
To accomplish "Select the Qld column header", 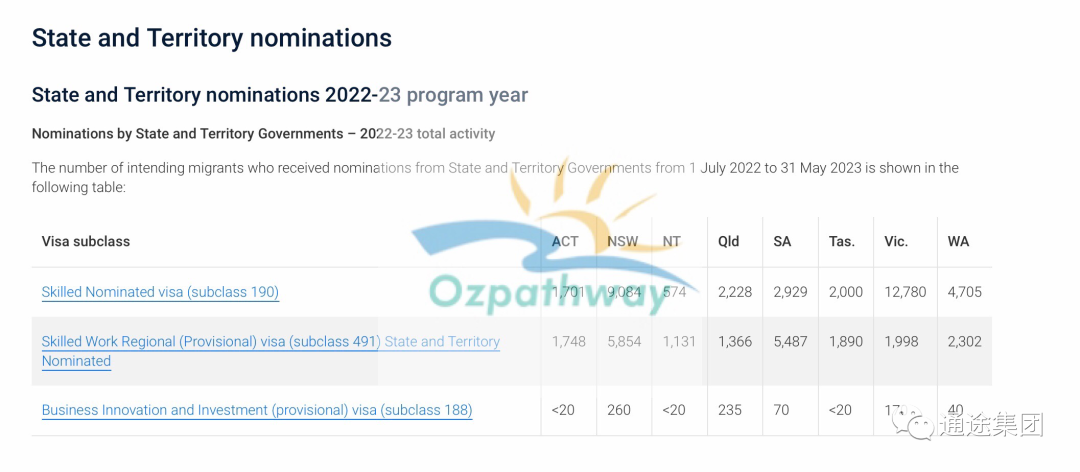I will (728, 241).
